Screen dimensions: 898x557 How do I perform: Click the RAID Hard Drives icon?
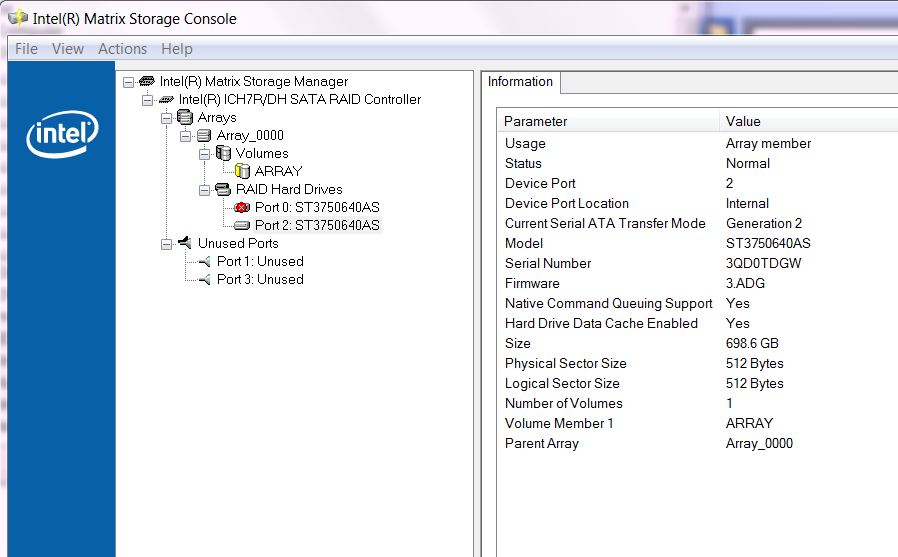coord(223,189)
